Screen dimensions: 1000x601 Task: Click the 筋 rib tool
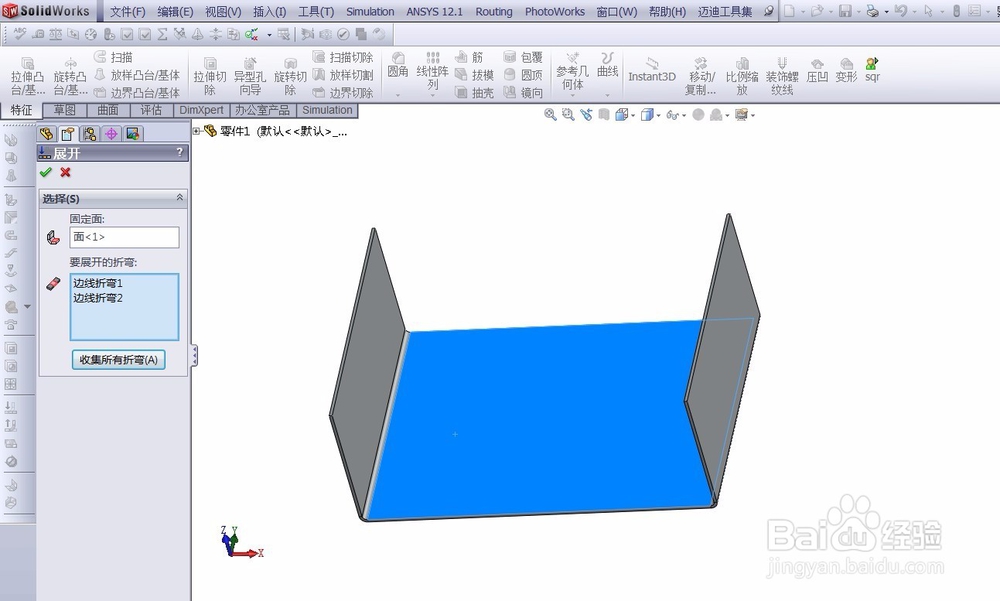[x=469, y=57]
